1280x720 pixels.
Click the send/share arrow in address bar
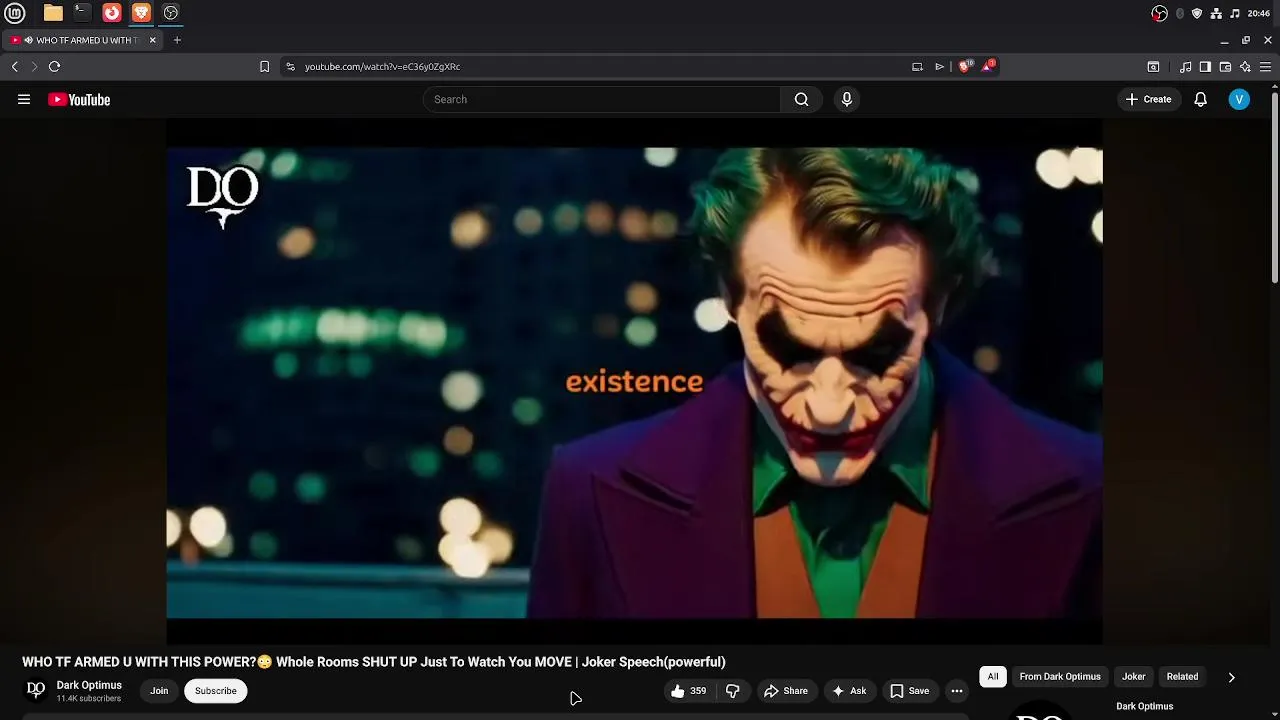tap(939, 66)
